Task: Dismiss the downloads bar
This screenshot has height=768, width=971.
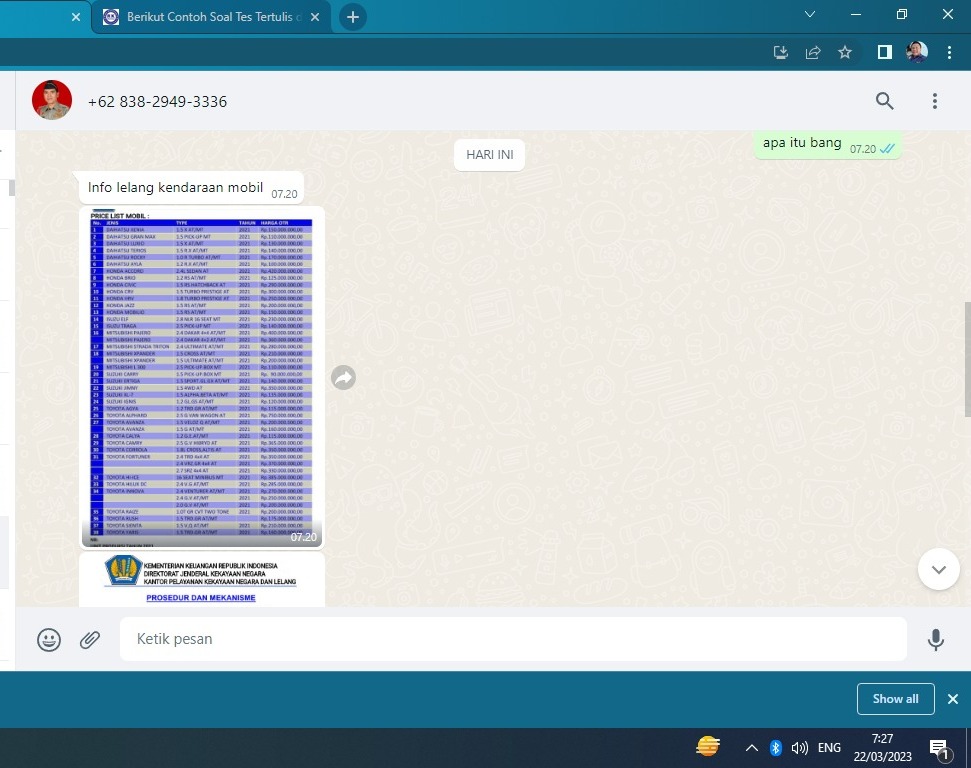Action: pyautogui.click(x=952, y=699)
